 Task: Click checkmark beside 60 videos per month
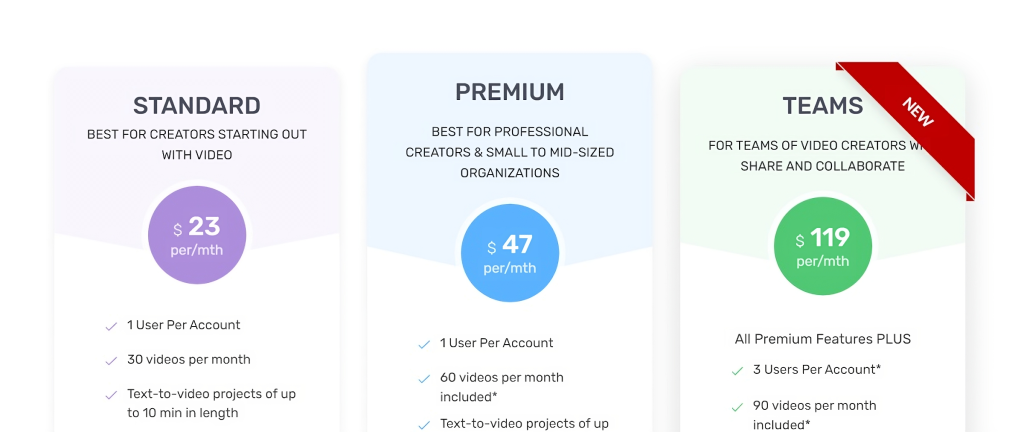coord(424,379)
